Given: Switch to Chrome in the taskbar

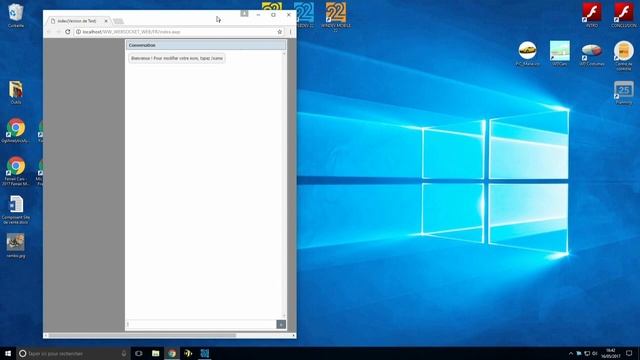Looking at the screenshot, I should point(172,353).
